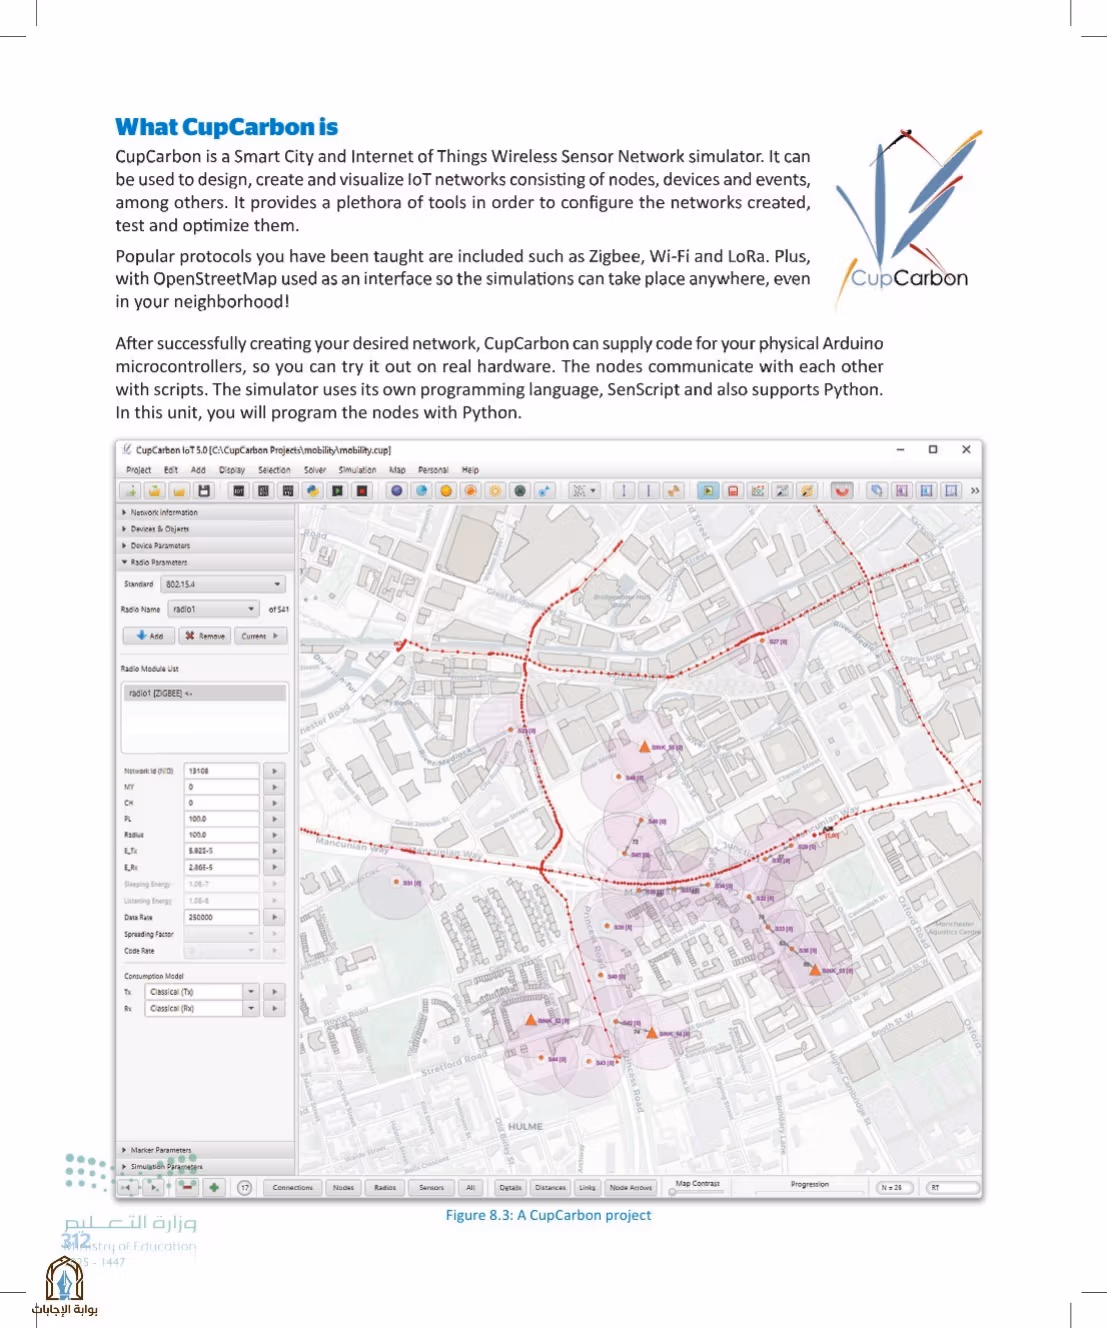Viewport: 1107px width, 1328px height.
Task: Click the orange triangle marker near top center
Action: coord(645,746)
